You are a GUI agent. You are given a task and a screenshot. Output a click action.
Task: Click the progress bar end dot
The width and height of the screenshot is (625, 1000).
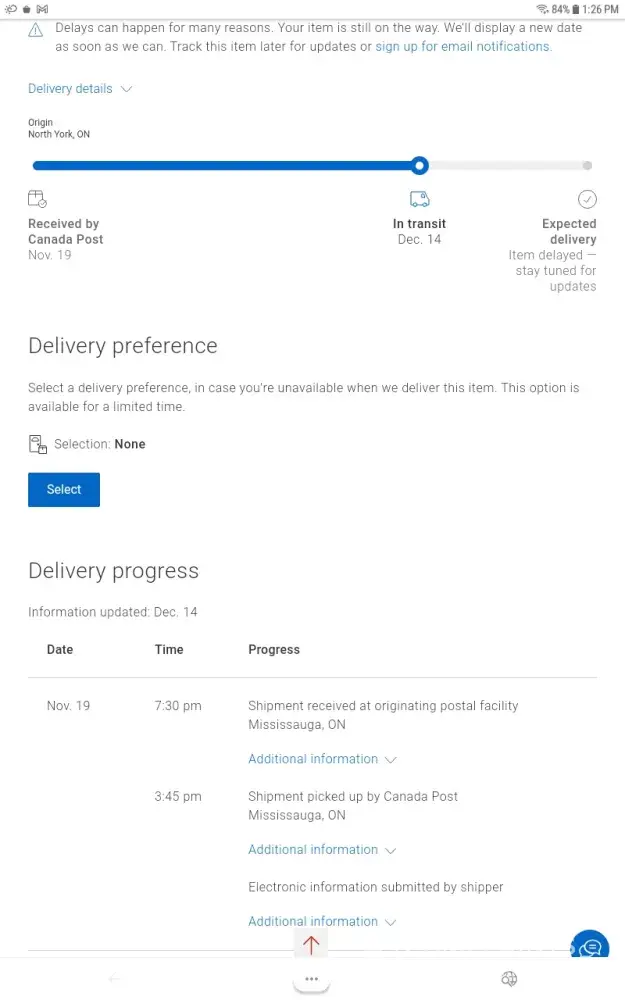(x=587, y=166)
